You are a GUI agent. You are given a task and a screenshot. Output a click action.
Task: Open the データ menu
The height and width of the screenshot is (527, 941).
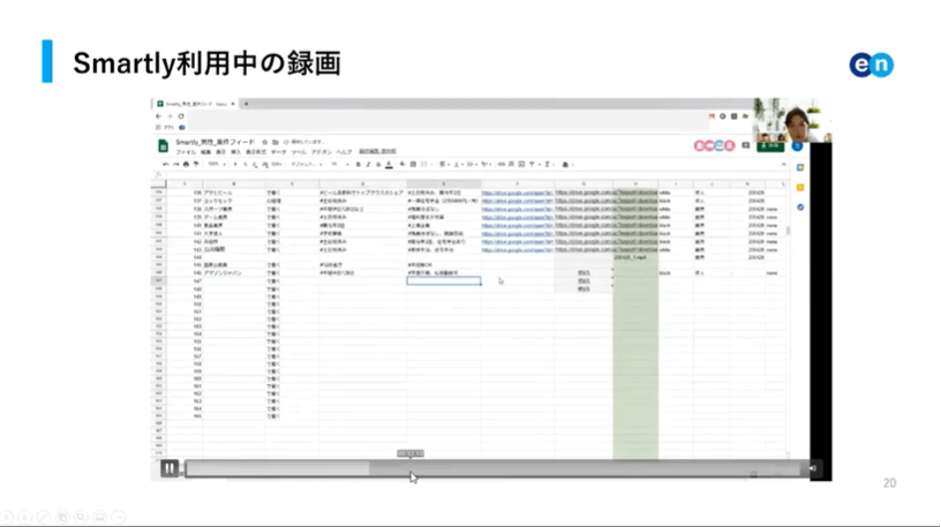pyautogui.click(x=278, y=152)
